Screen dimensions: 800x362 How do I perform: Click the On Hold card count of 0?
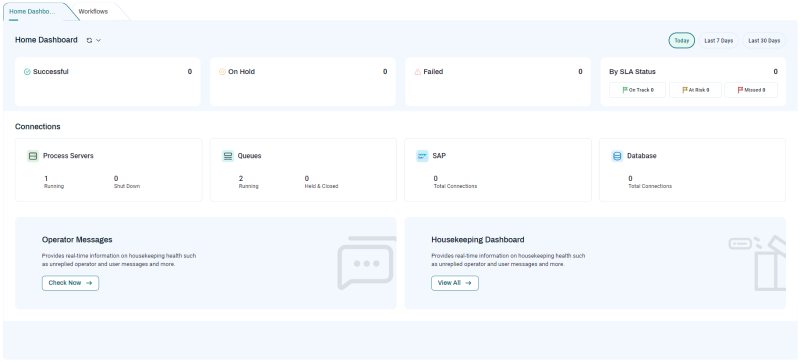coord(385,72)
